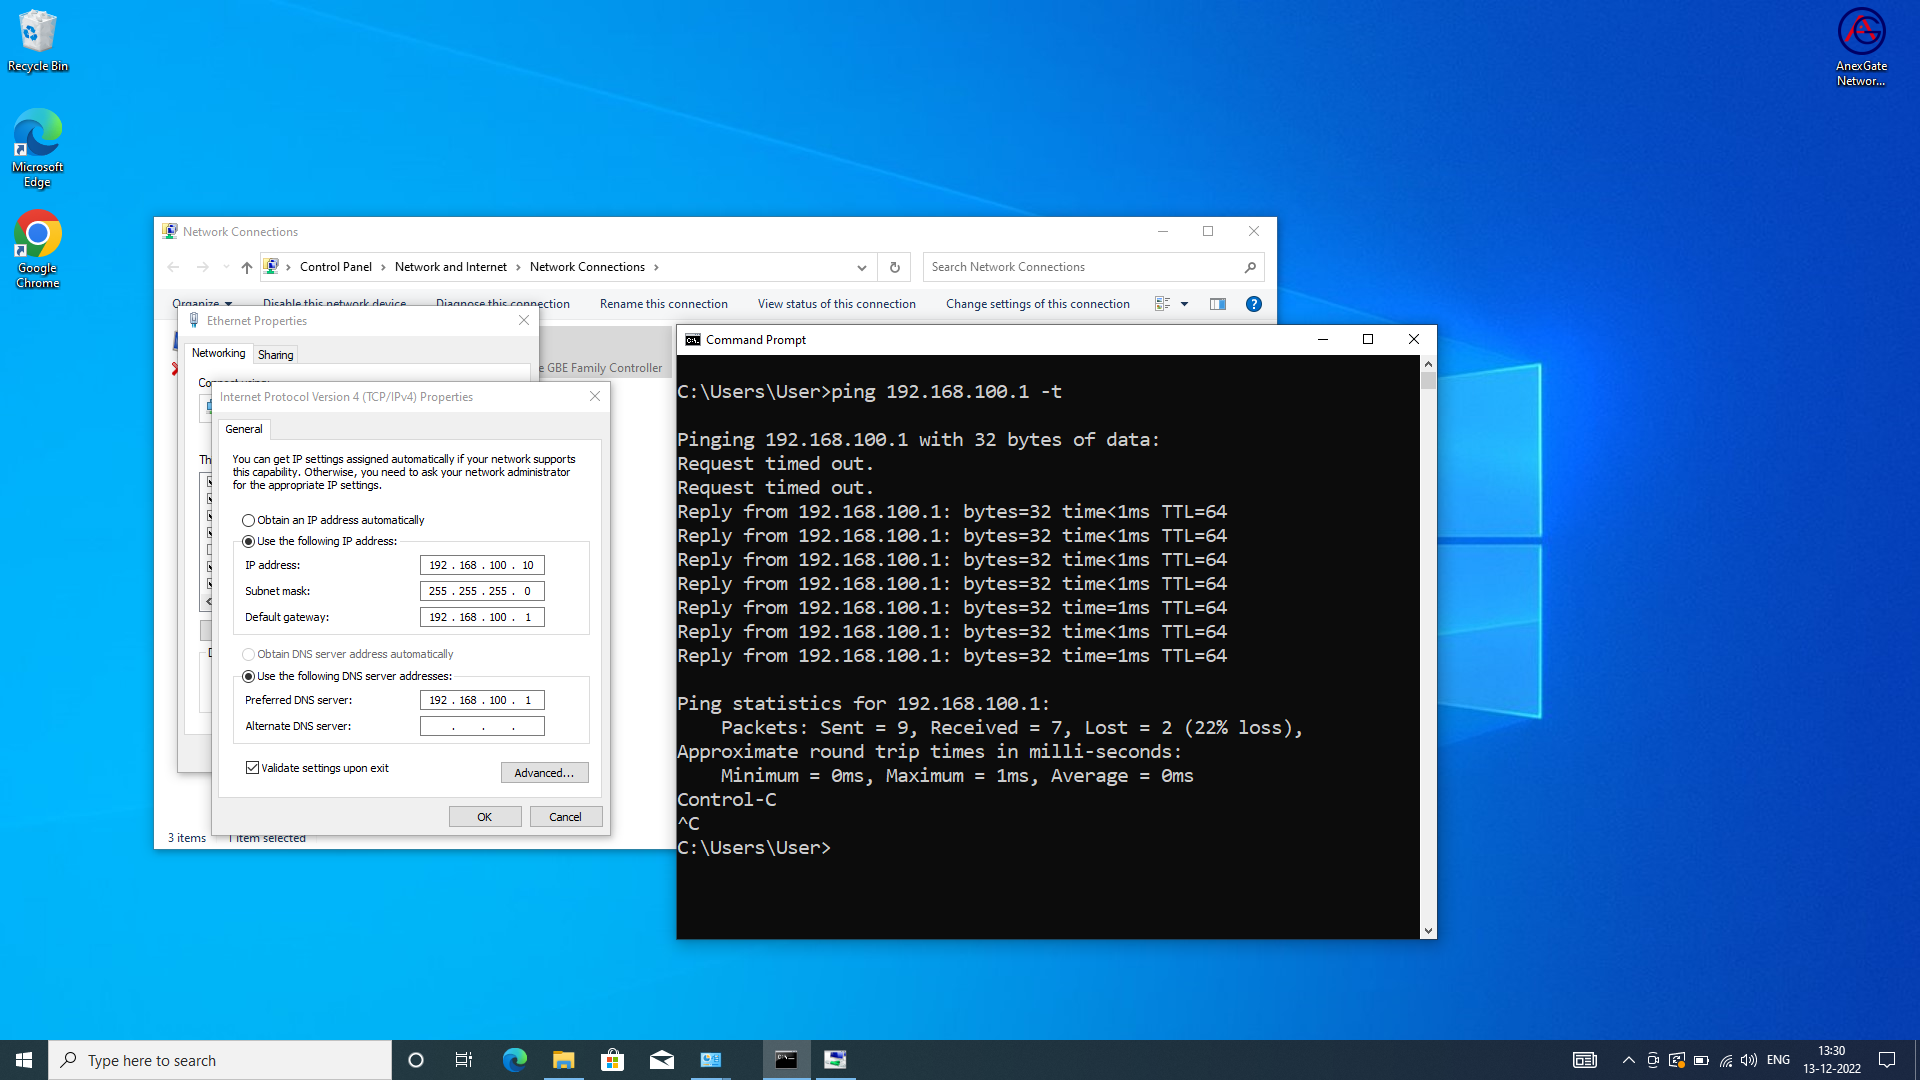
Task: Uncheck Validate settings upon exit
Action: [253, 768]
